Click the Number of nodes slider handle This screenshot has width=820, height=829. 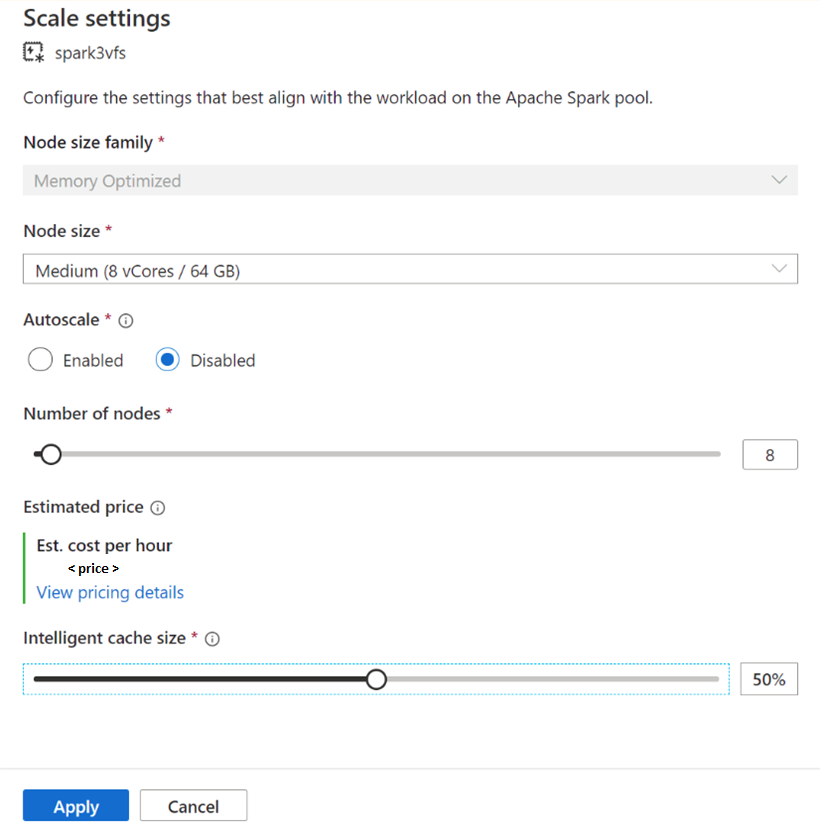50,455
